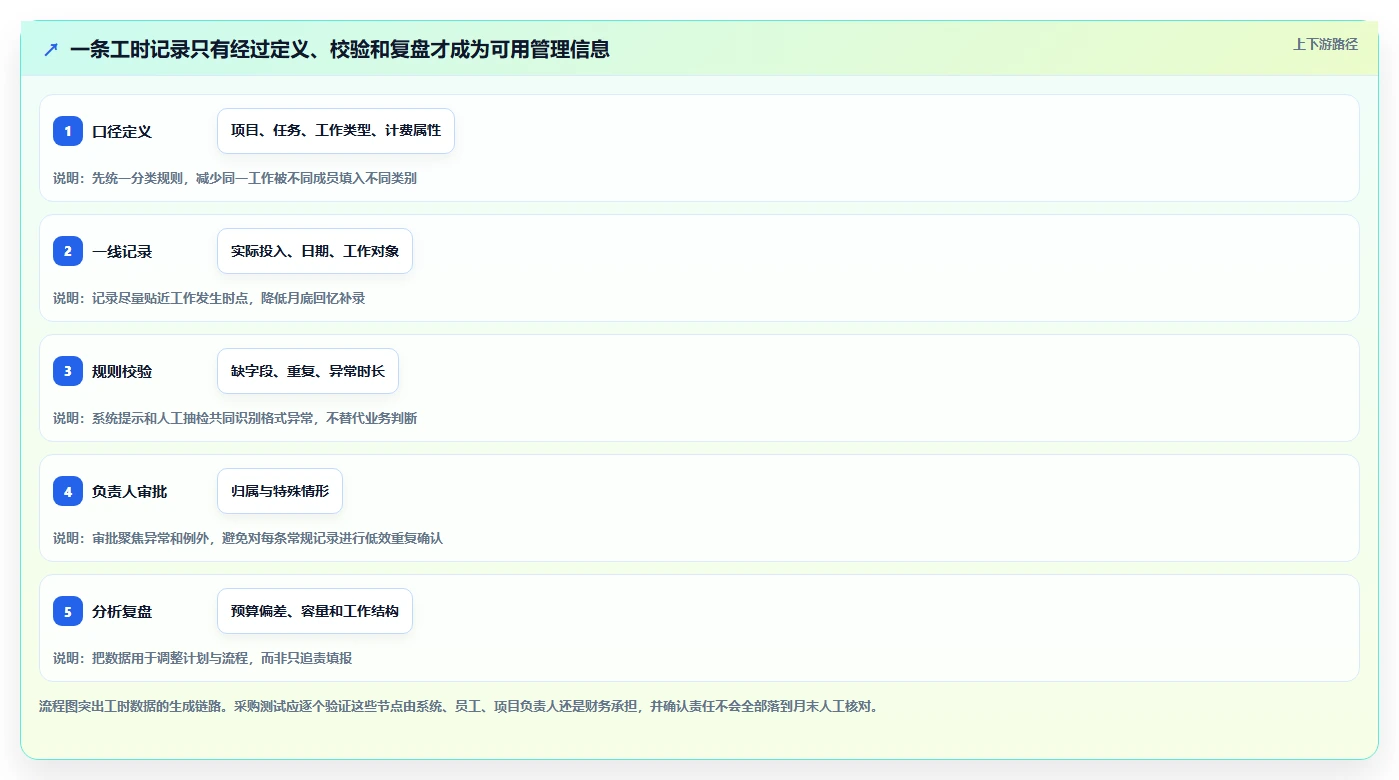Viewport: 1399px width, 780px height.
Task: Click the heading 一条工时记录只有经过定义
Action: (340, 49)
